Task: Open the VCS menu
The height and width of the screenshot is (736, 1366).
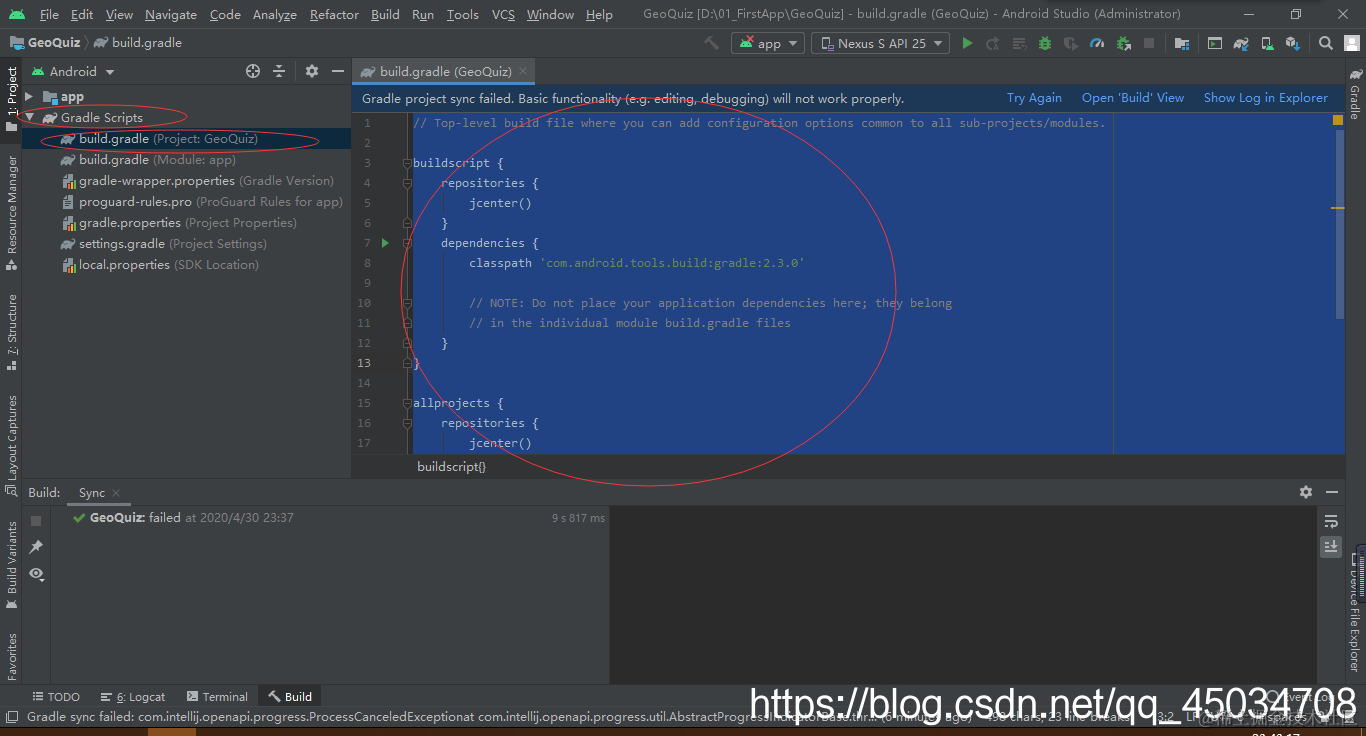Action: (x=503, y=14)
